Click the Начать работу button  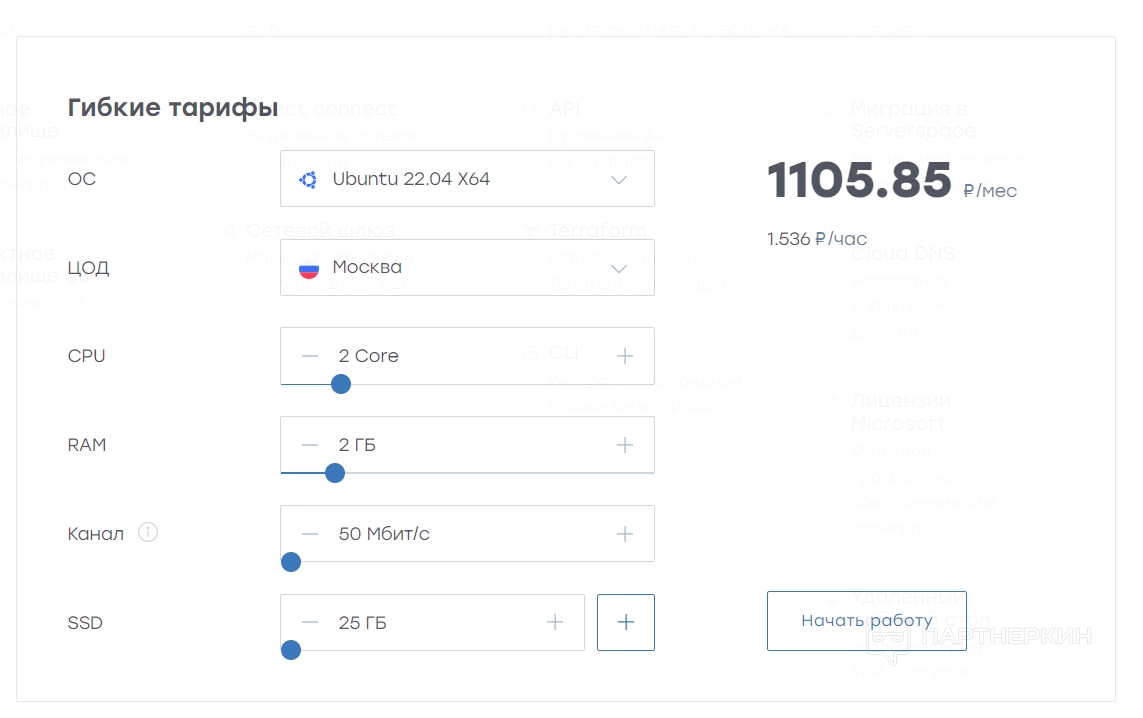[x=866, y=621]
